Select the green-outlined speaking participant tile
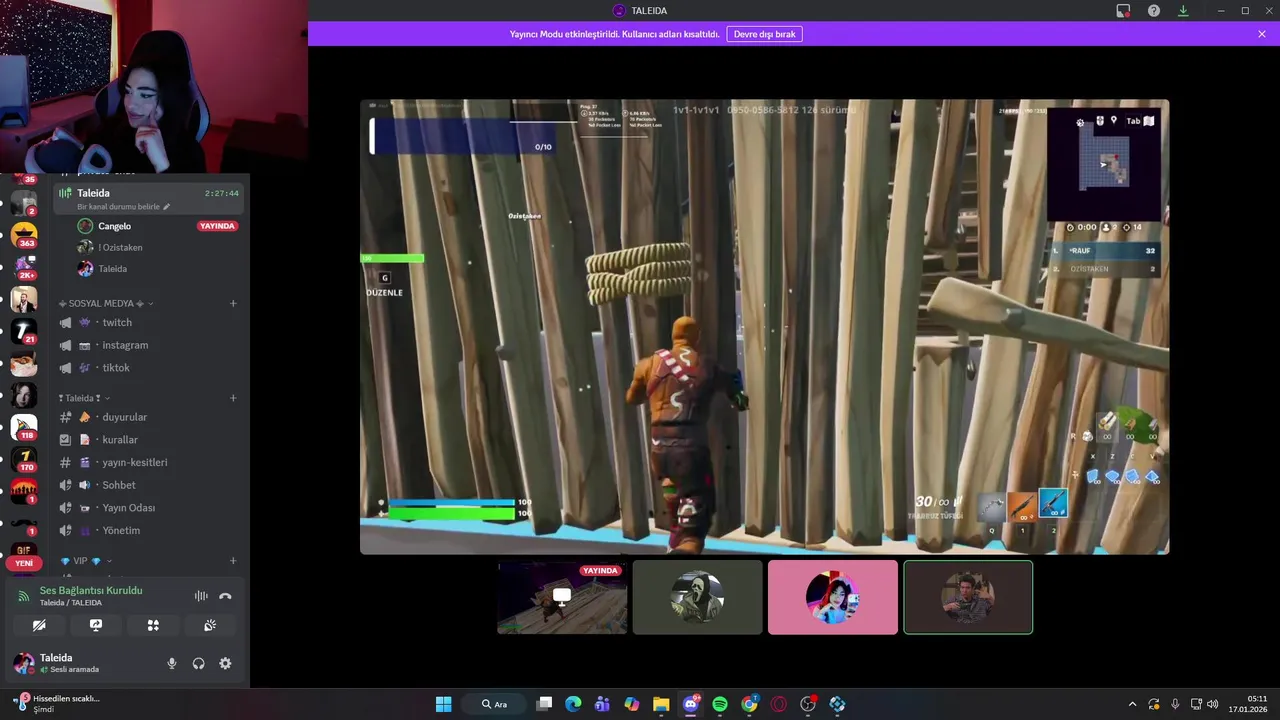The width and height of the screenshot is (1280, 720). [967, 597]
